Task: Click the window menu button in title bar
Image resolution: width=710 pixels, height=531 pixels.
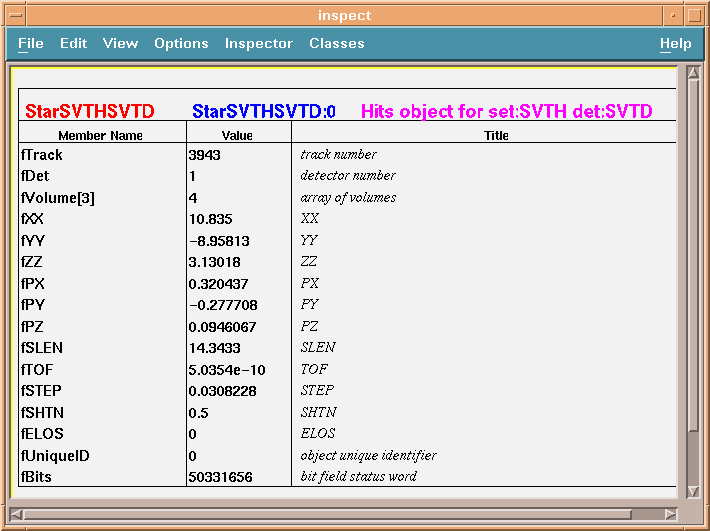Action: click(14, 15)
